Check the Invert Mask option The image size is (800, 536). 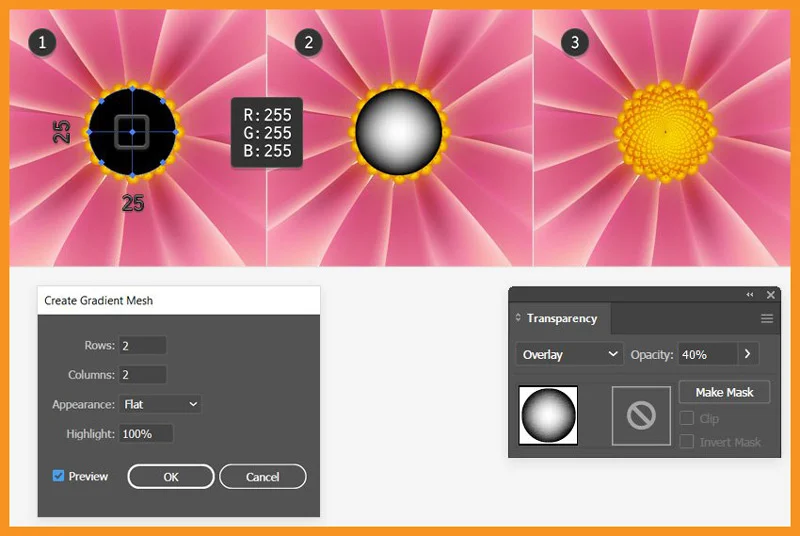click(x=687, y=442)
